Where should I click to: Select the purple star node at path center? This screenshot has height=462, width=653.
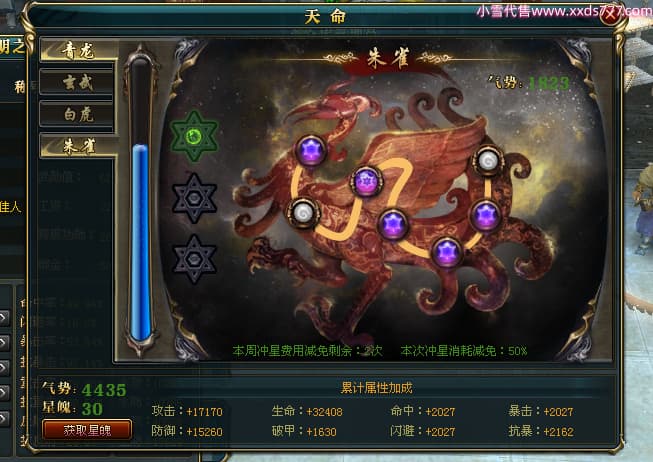pos(393,224)
